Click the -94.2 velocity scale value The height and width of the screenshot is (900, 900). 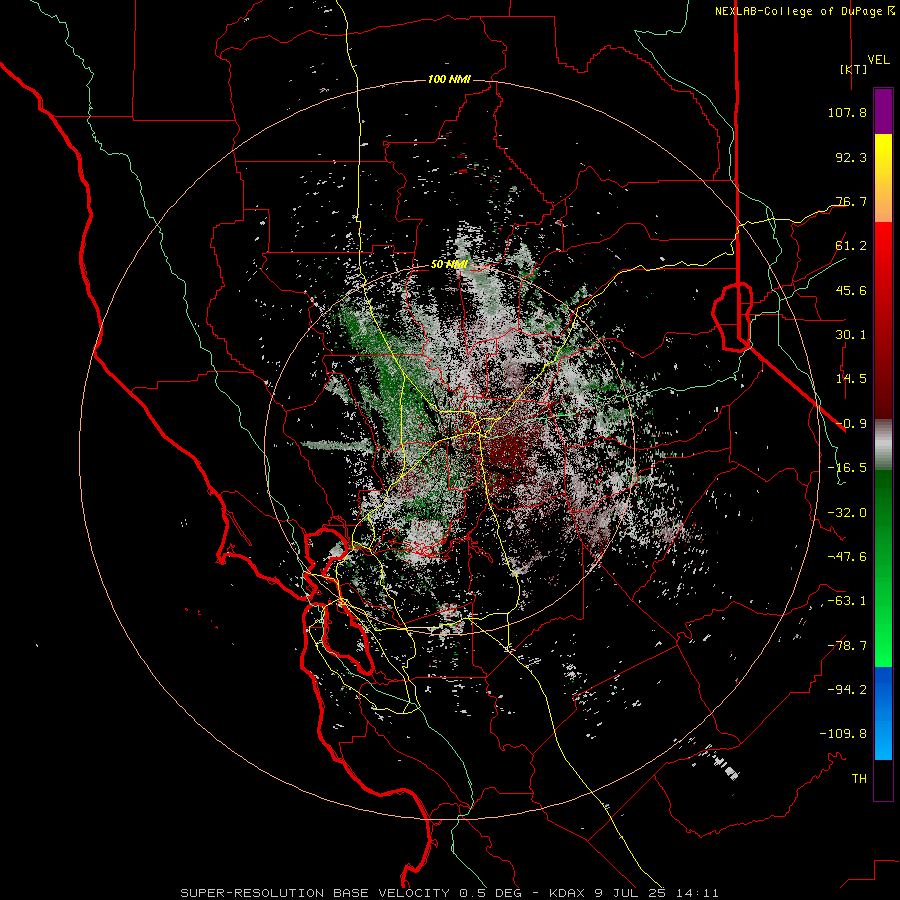(847, 690)
